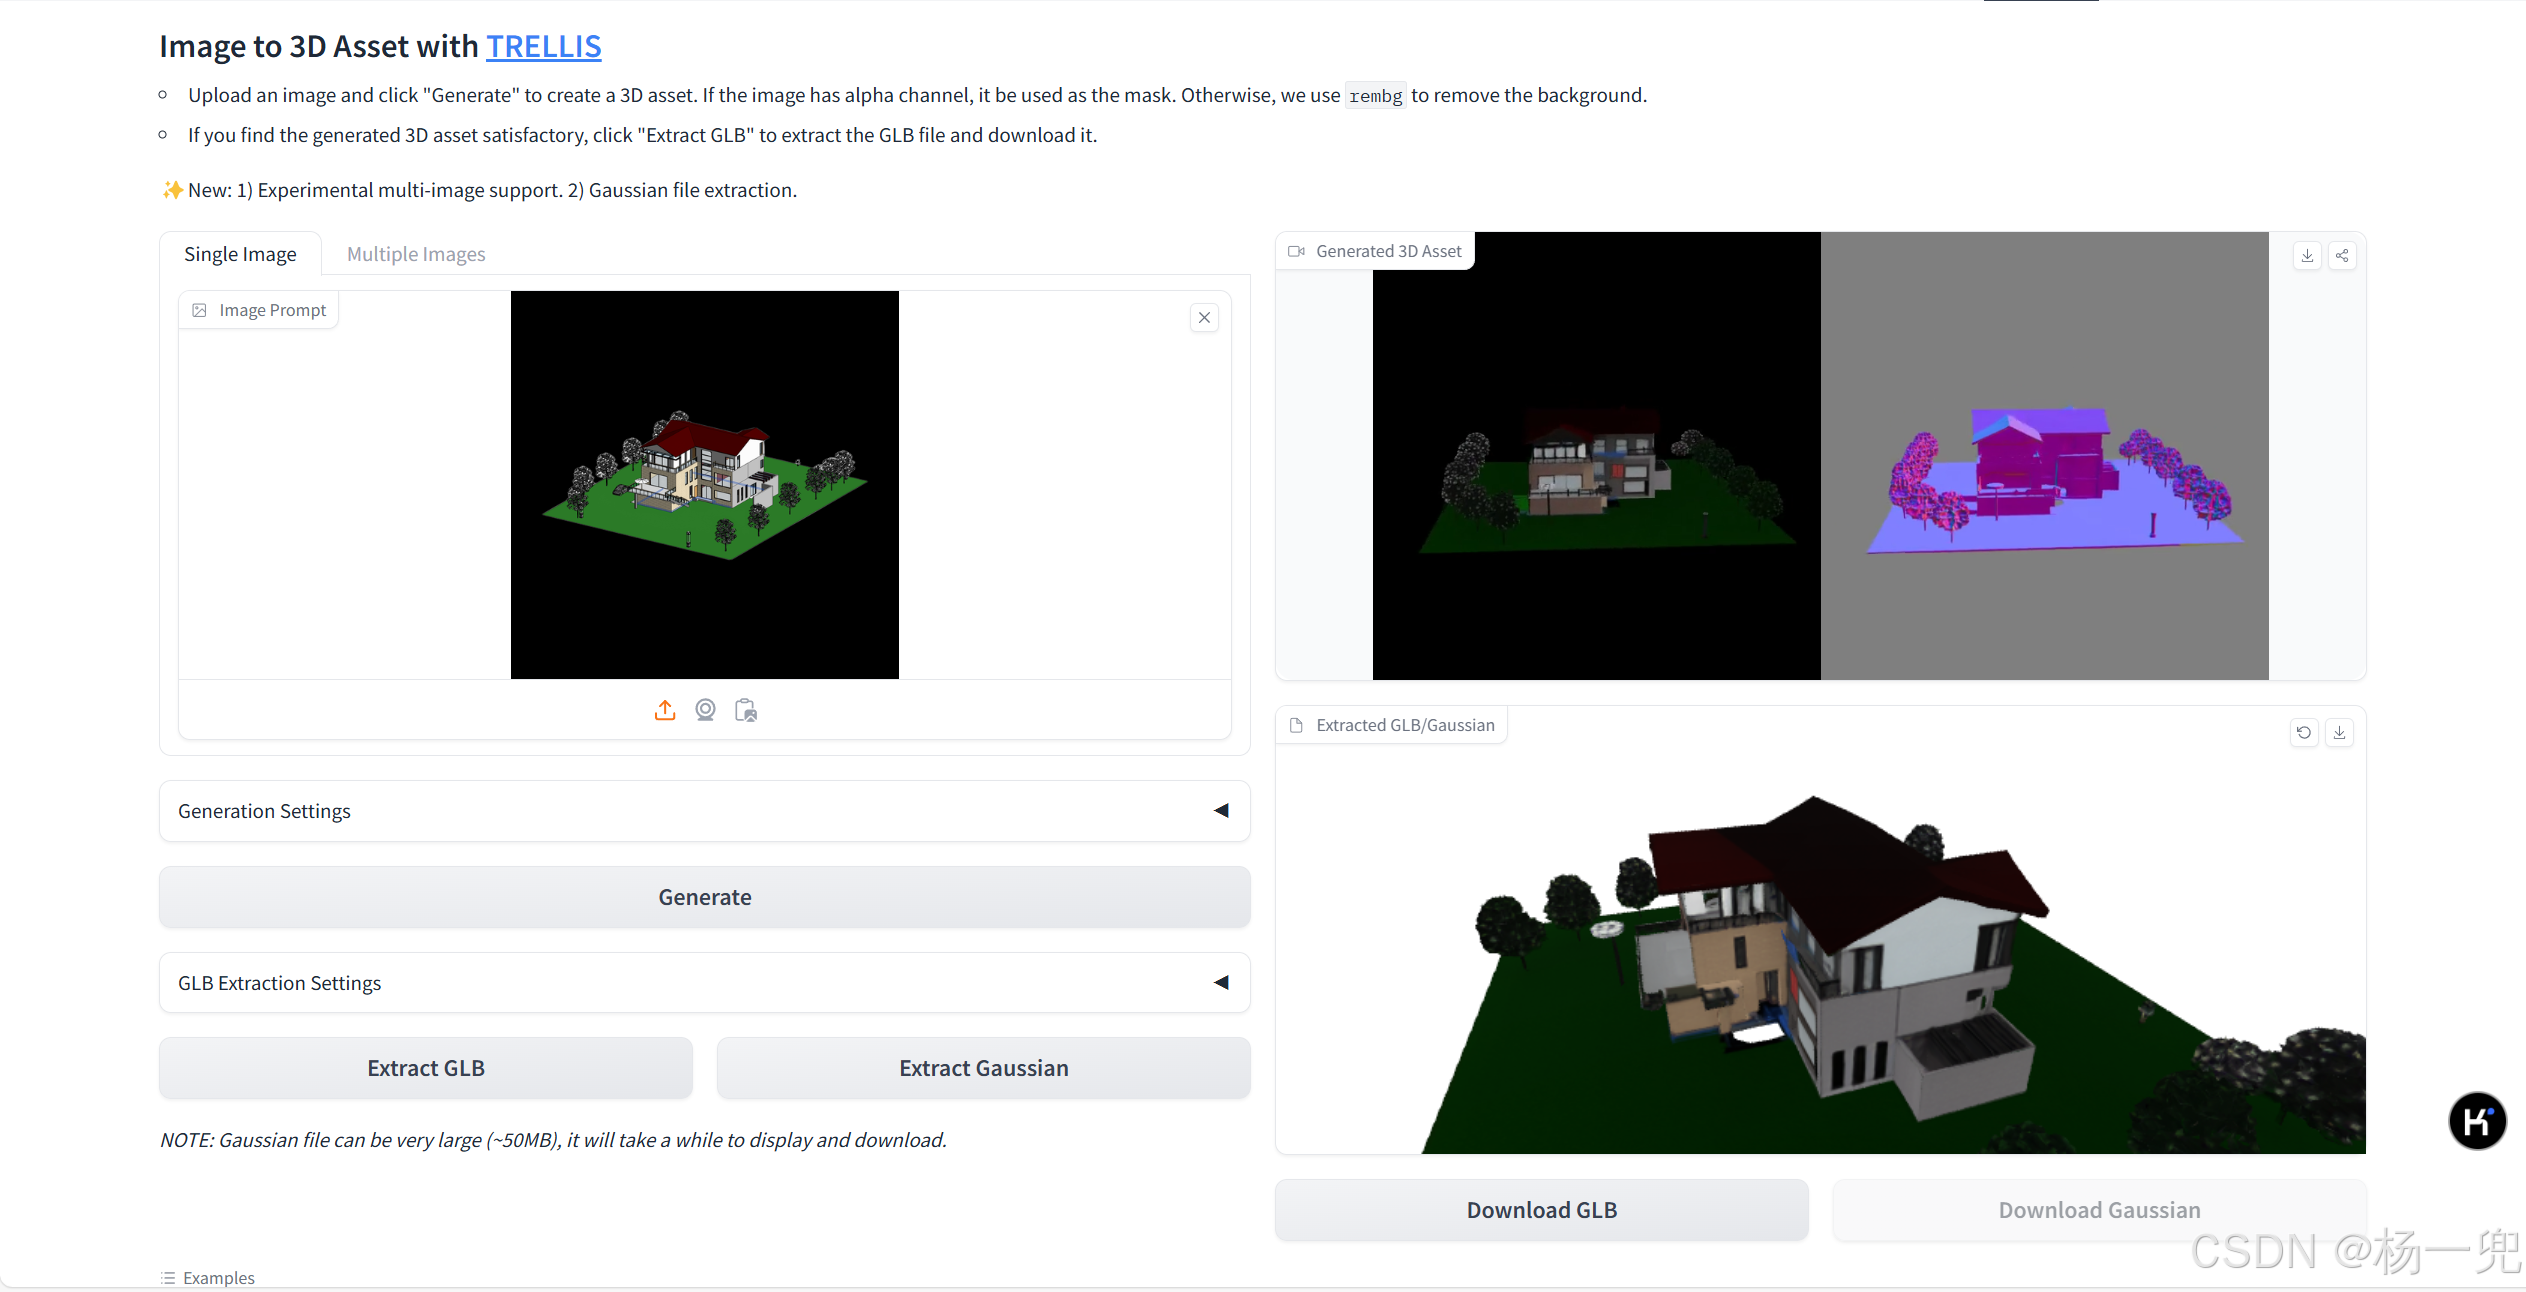This screenshot has width=2526, height=1292.
Task: Open the TRELLIS link in title
Action: tap(543, 46)
